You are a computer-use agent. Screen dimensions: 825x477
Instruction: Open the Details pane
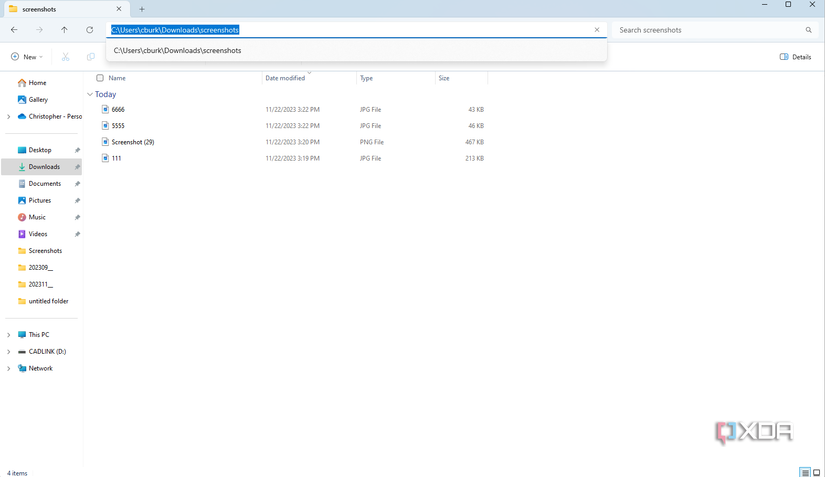click(x=795, y=57)
